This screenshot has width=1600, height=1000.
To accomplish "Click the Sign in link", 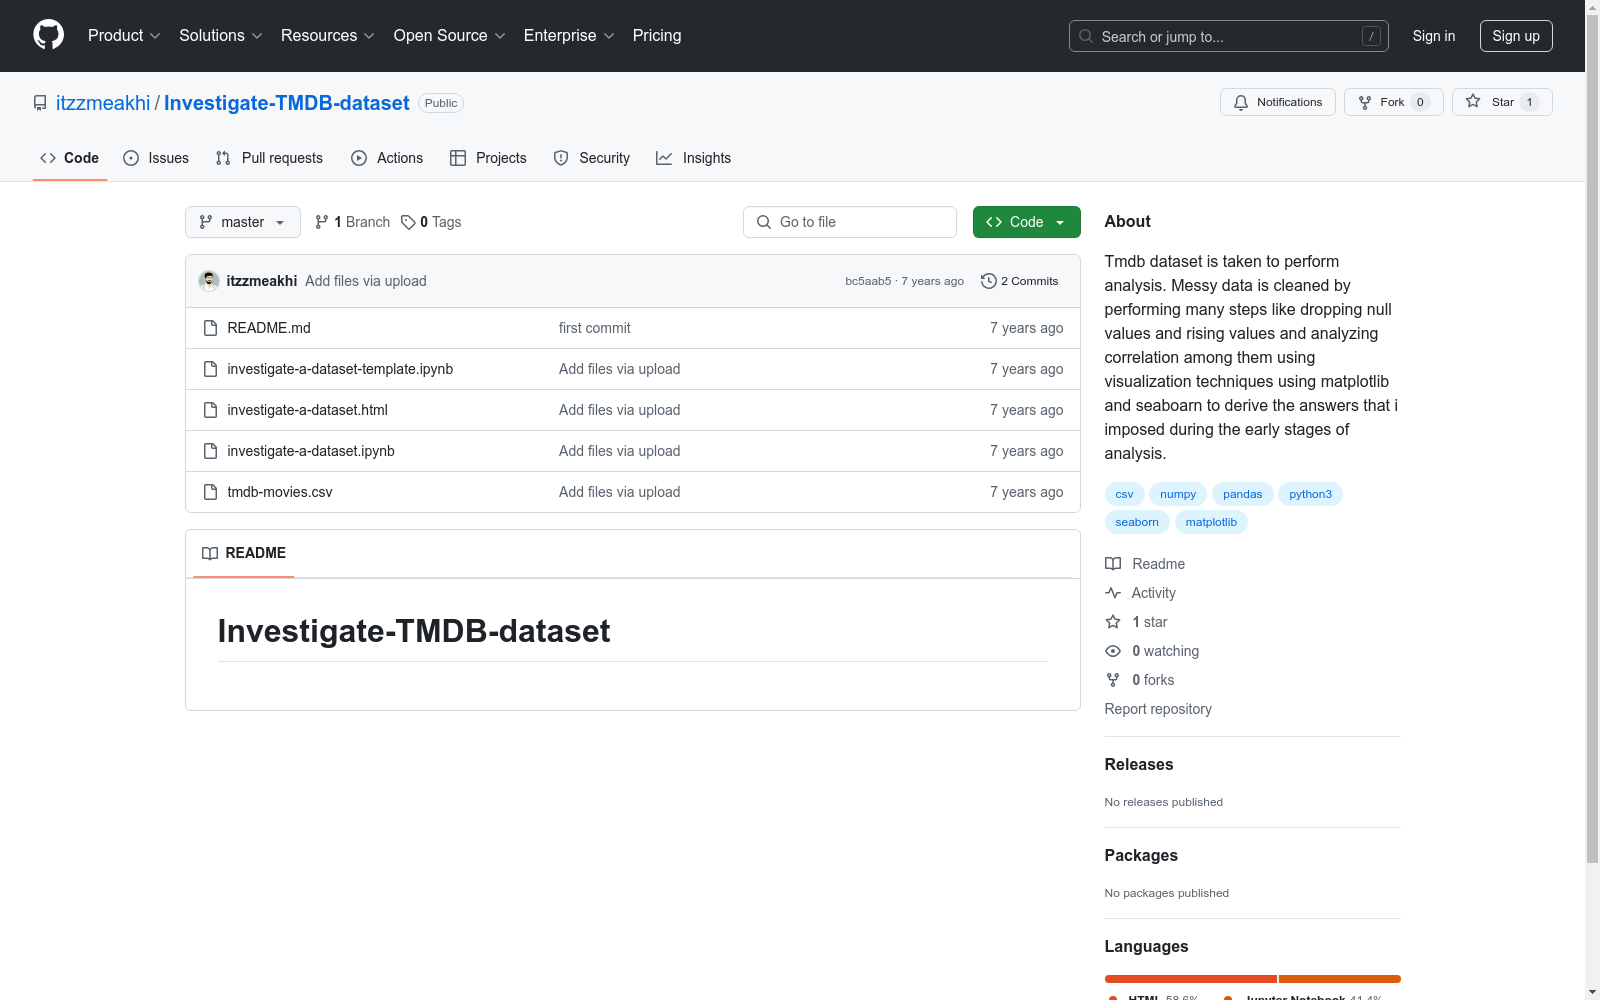I will (1434, 36).
